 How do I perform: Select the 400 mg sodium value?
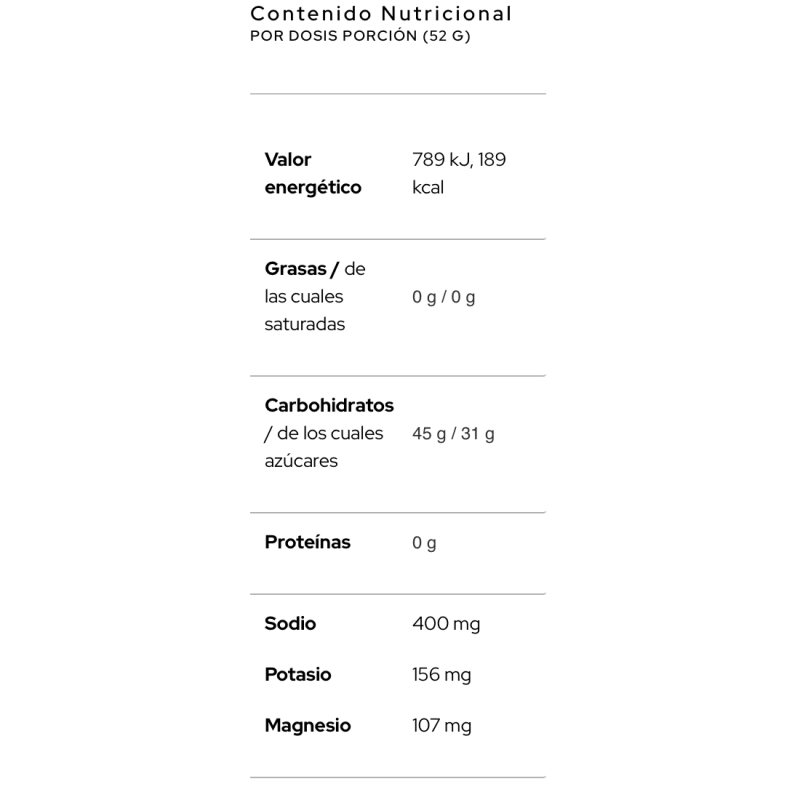[446, 624]
